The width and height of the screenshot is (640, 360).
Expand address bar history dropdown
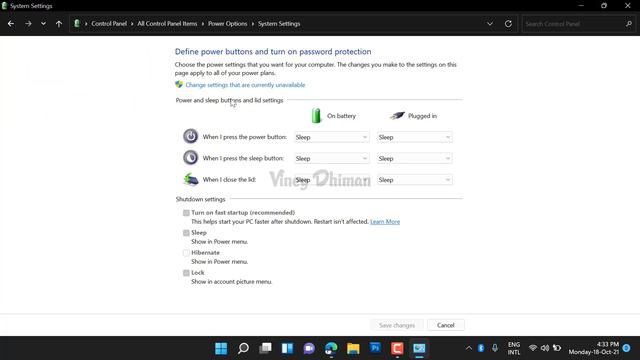pyautogui.click(x=490, y=24)
